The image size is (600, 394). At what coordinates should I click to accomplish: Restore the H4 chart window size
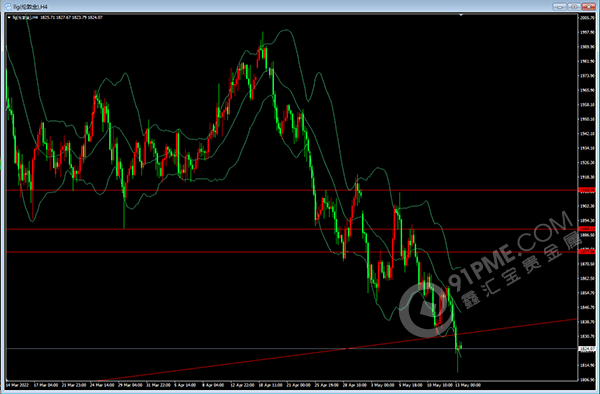click(x=574, y=7)
